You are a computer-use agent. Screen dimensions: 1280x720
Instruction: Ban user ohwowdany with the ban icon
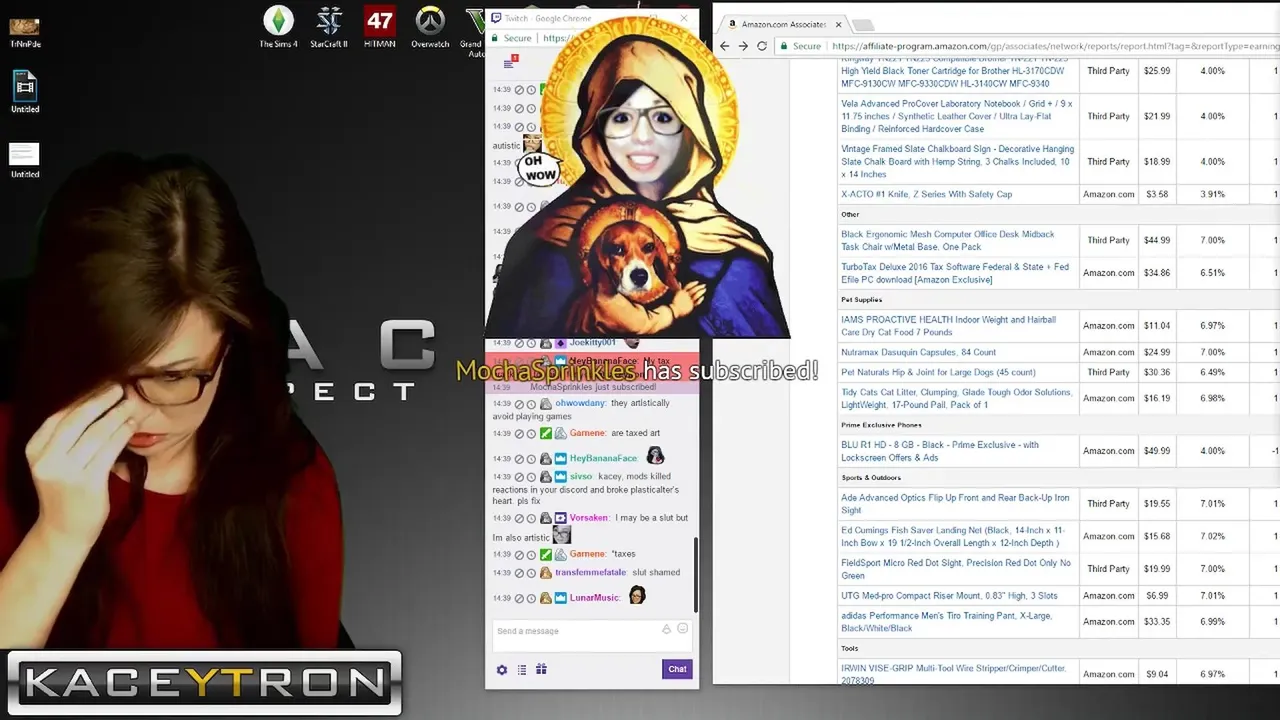[x=519, y=404]
